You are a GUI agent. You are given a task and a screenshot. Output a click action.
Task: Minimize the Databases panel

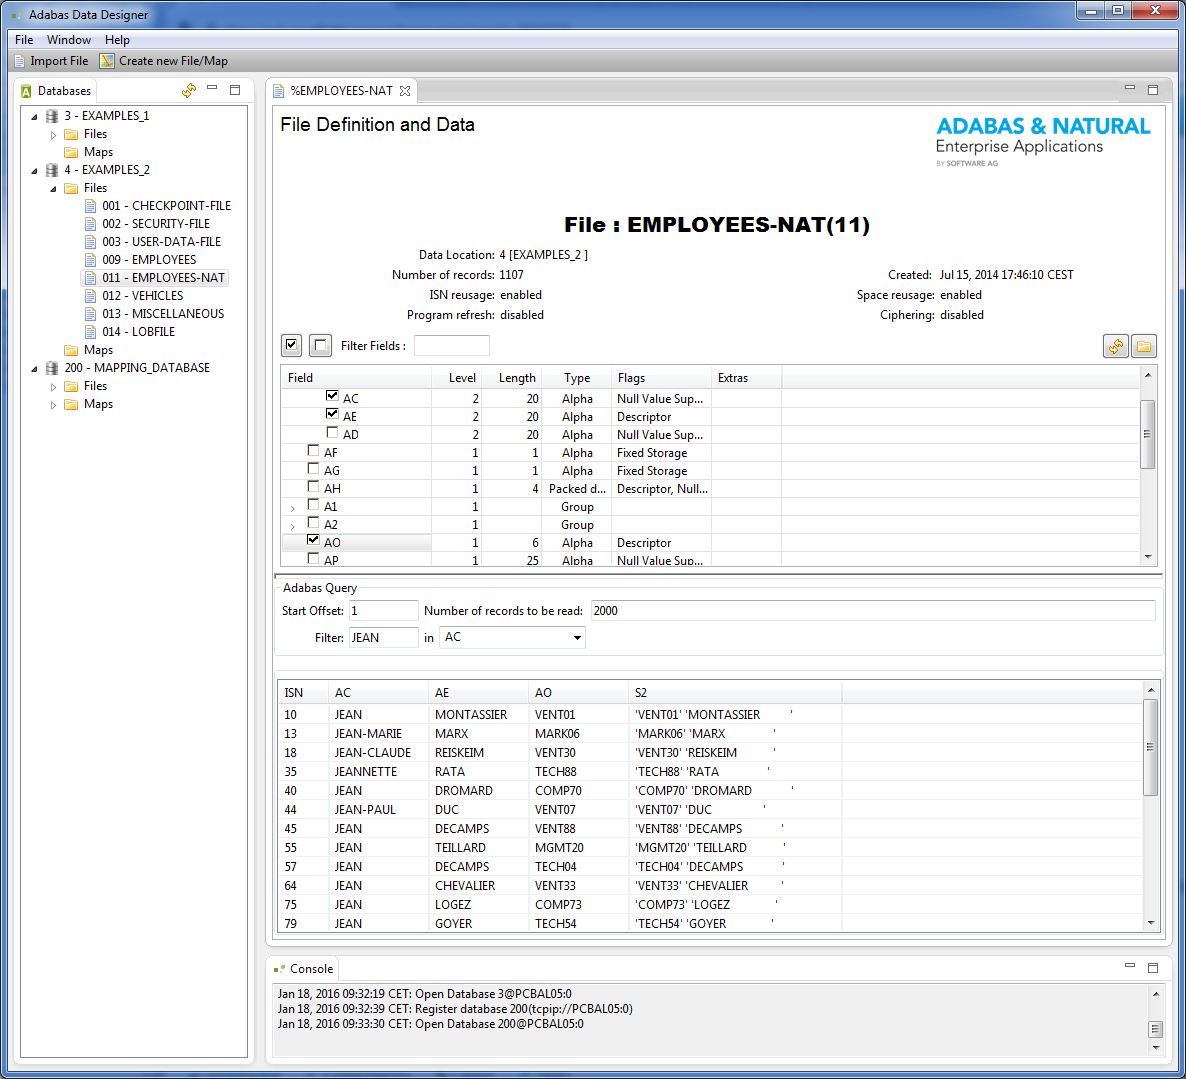[x=212, y=89]
